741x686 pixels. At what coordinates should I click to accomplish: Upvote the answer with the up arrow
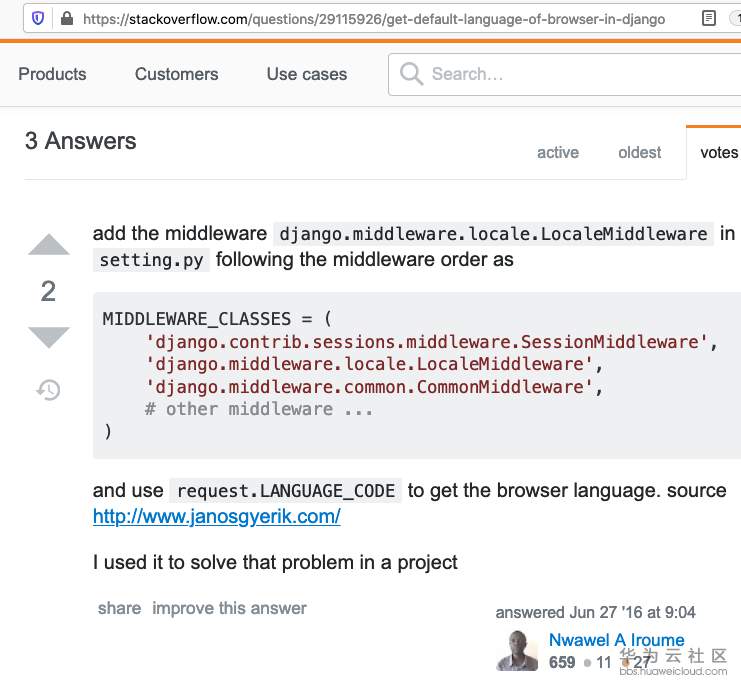(x=48, y=245)
